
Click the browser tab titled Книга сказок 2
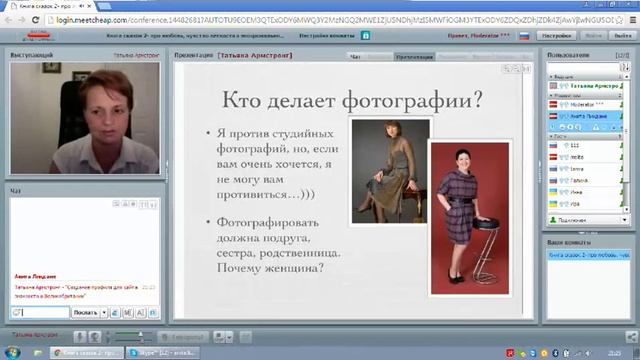tap(51, 6)
